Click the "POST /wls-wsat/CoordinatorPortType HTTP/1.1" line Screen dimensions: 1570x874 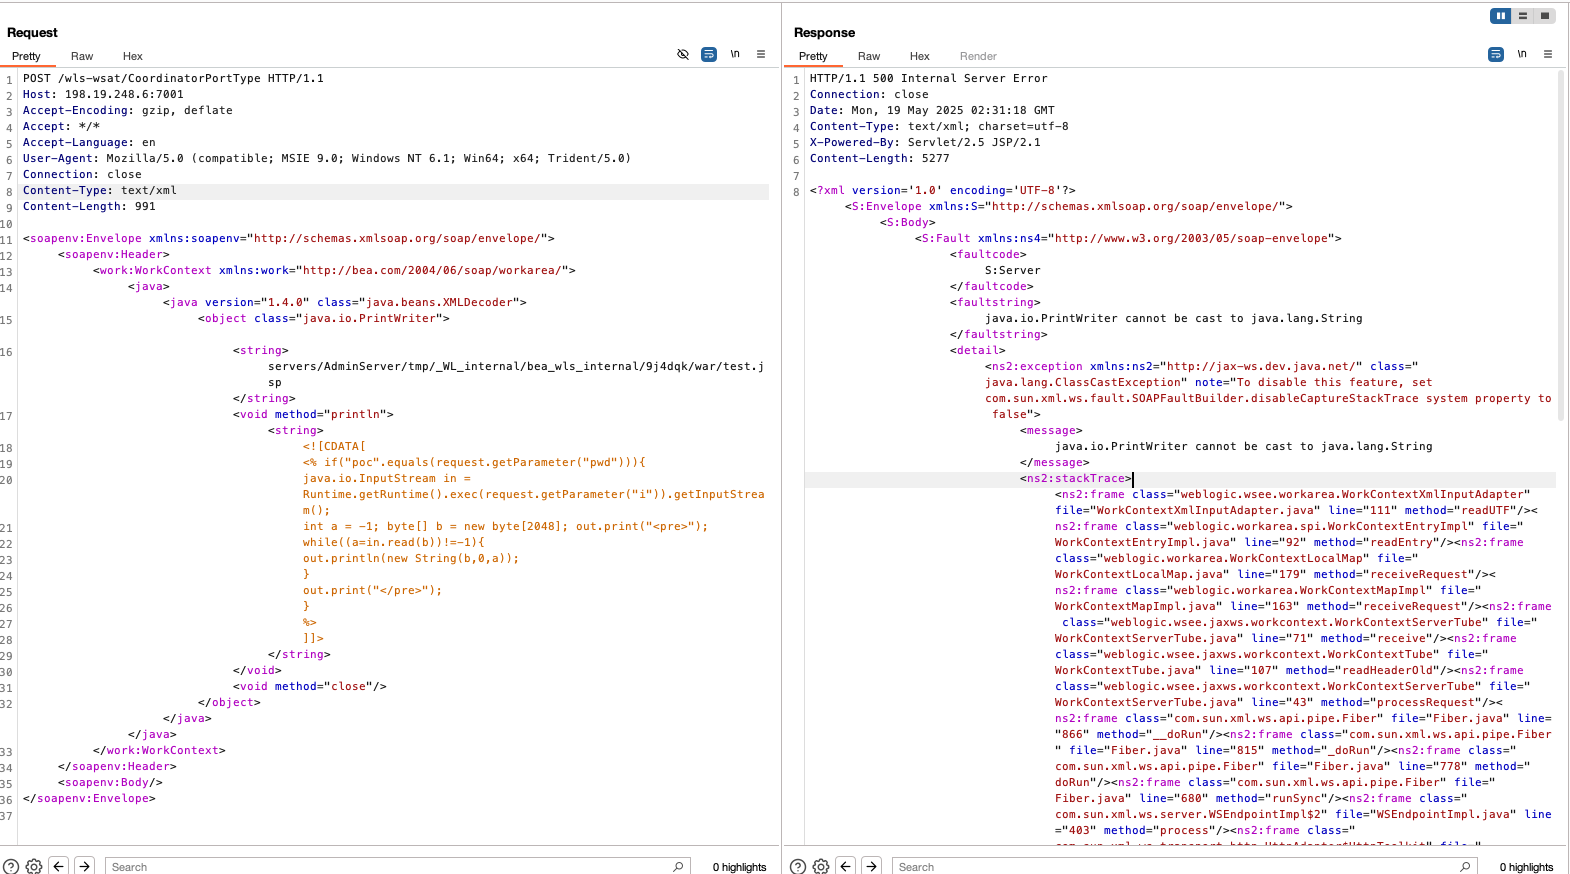coord(173,78)
